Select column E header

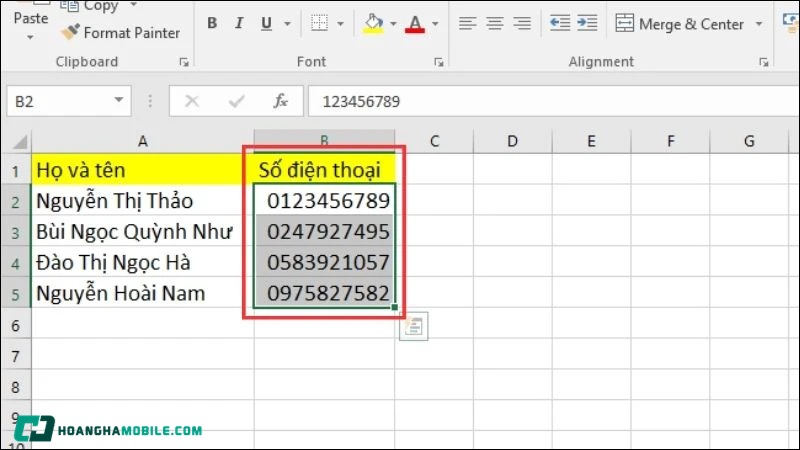[x=591, y=141]
